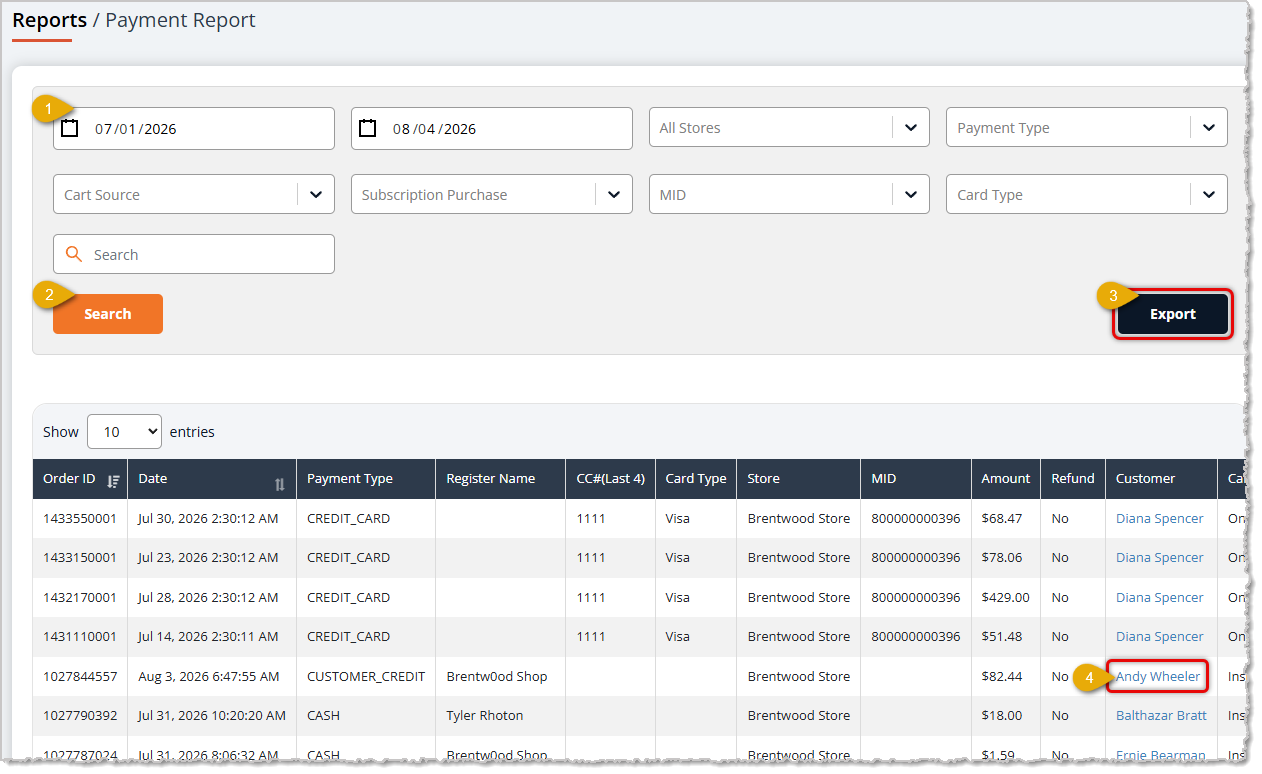Sort by Order ID column icon
The image size is (1262, 774).
point(113,481)
